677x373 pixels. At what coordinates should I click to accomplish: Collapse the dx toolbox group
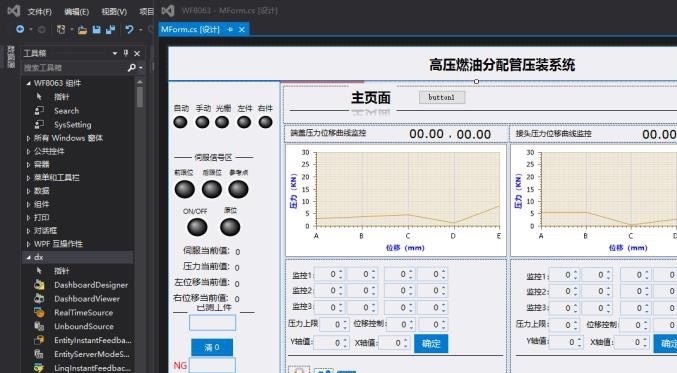(x=28, y=257)
